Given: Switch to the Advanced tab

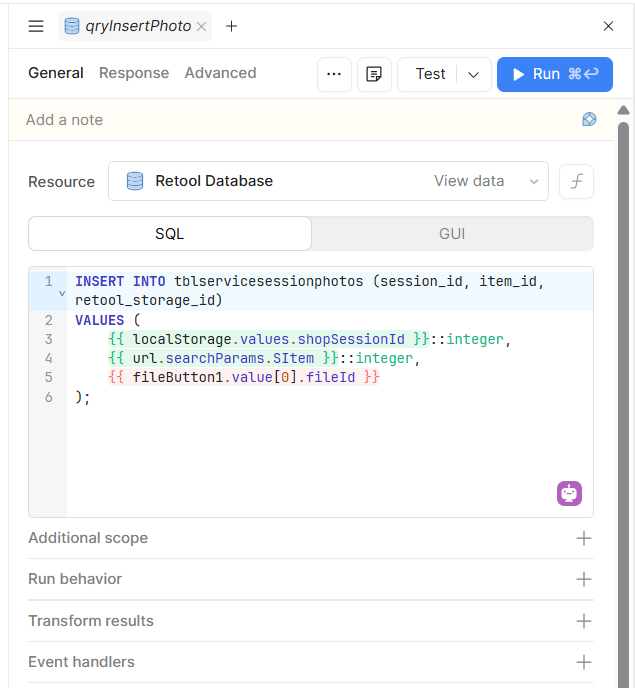Looking at the screenshot, I should point(220,73).
